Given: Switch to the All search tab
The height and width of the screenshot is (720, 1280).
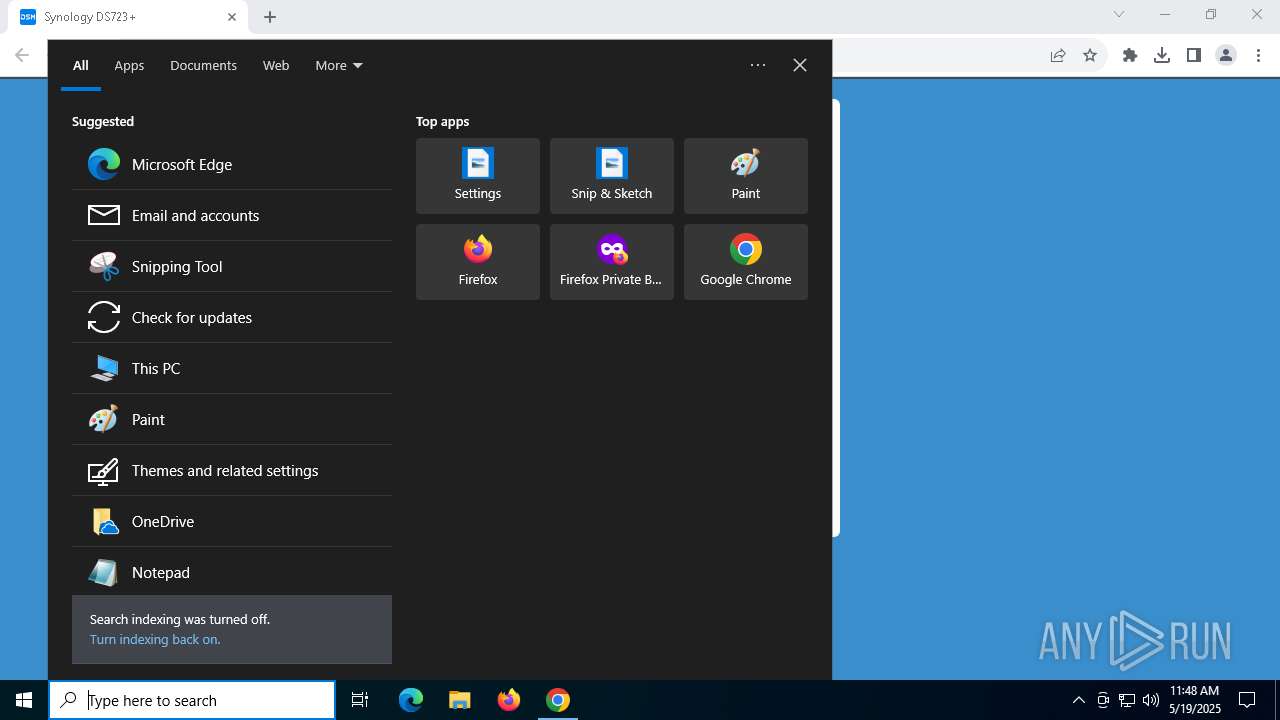Looking at the screenshot, I should click(81, 65).
